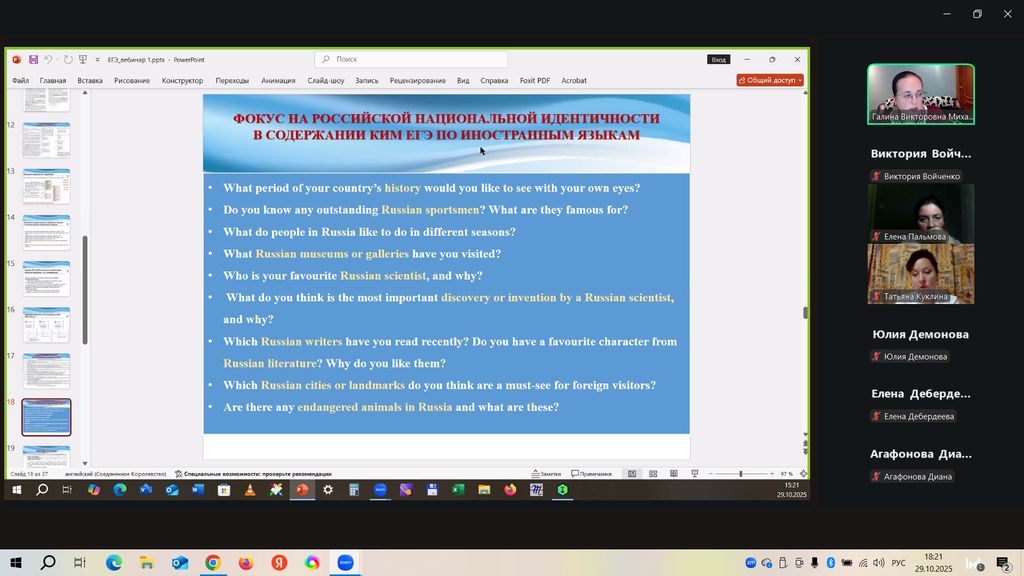
Task: Open Zoom app in the bottom taskbar
Action: (x=345, y=563)
